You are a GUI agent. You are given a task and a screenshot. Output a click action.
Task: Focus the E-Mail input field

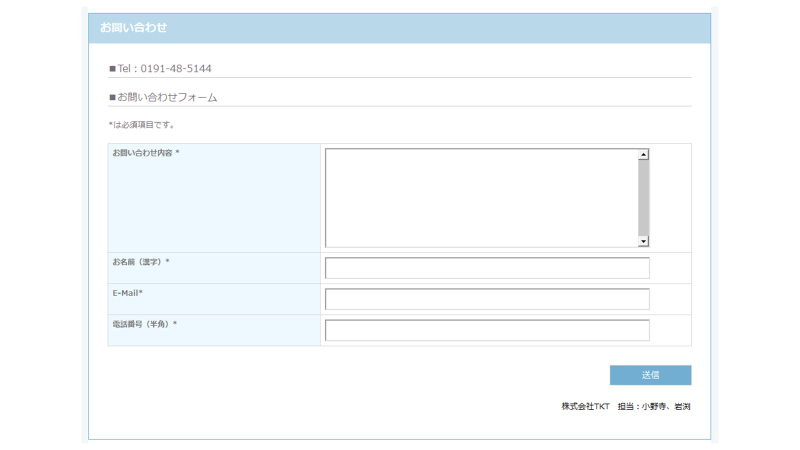click(487, 299)
